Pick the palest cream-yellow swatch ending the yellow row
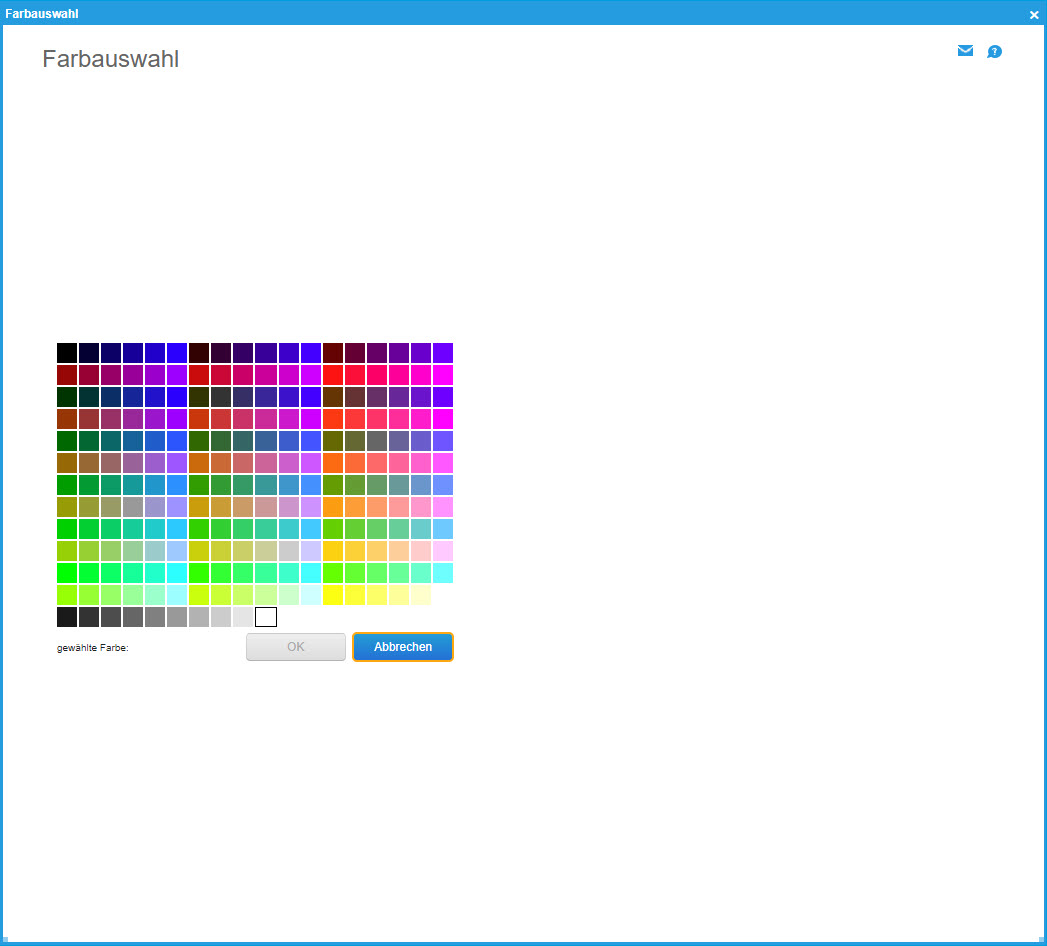Screen dimensions: 1047x946 tap(421, 595)
